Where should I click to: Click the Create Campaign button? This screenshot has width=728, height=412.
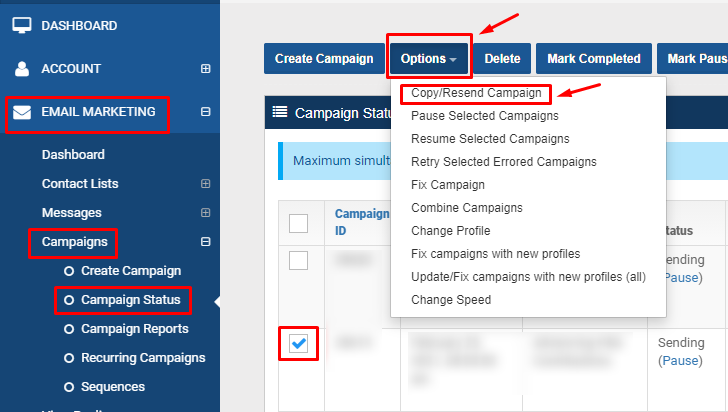tap(324, 59)
